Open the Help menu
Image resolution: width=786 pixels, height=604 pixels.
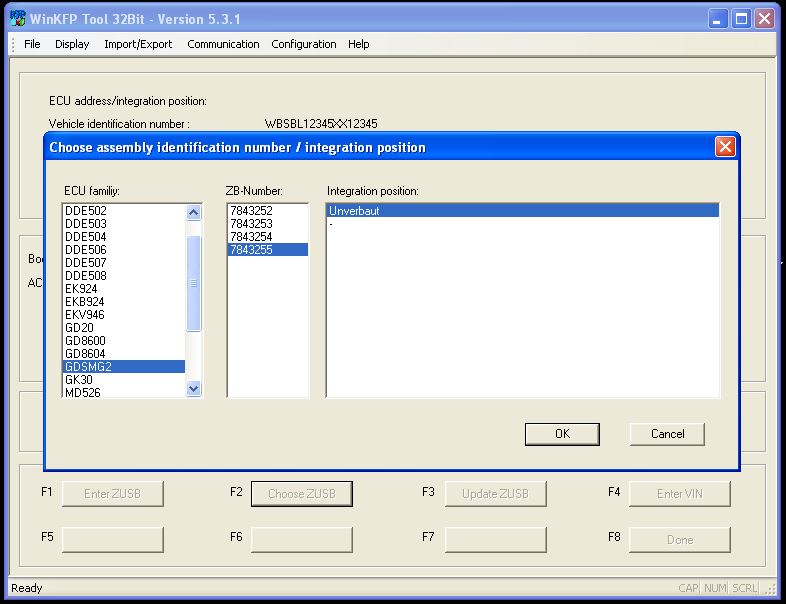(x=358, y=44)
